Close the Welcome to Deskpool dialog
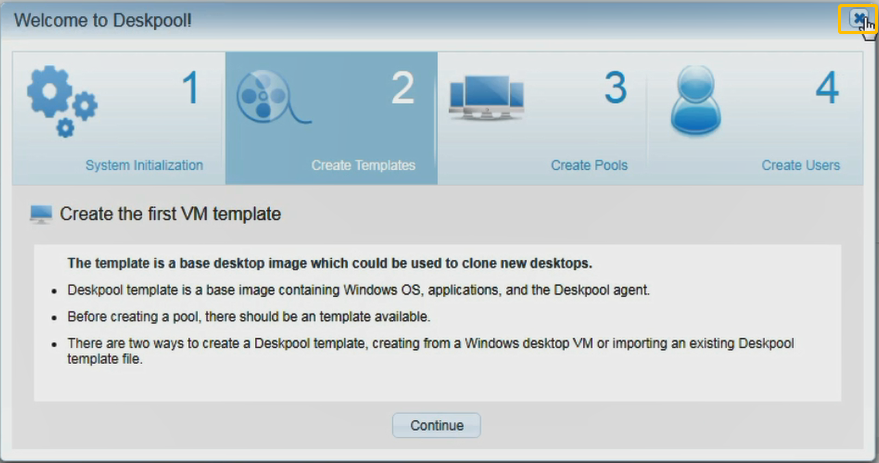The width and height of the screenshot is (879, 463). click(x=858, y=19)
